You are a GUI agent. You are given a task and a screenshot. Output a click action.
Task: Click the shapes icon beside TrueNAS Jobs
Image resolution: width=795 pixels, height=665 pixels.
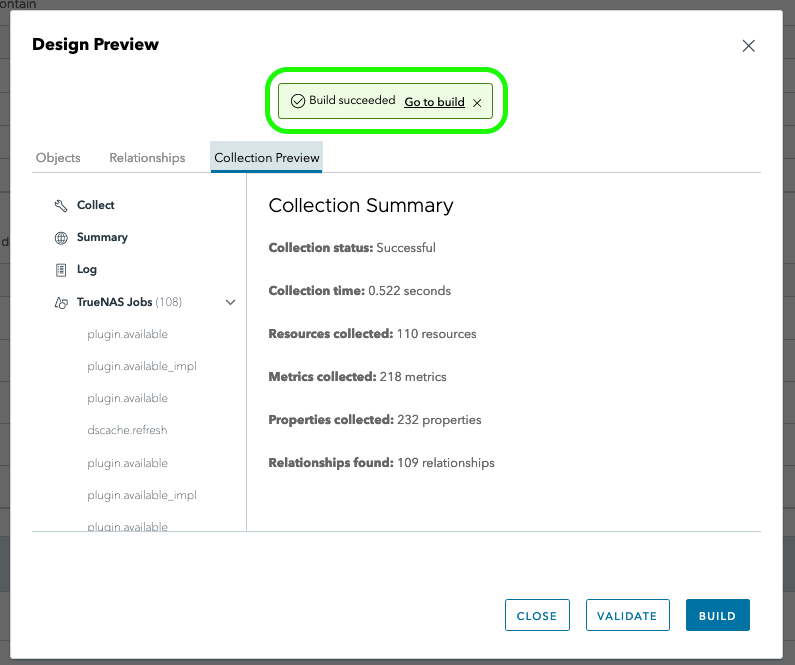(x=61, y=302)
